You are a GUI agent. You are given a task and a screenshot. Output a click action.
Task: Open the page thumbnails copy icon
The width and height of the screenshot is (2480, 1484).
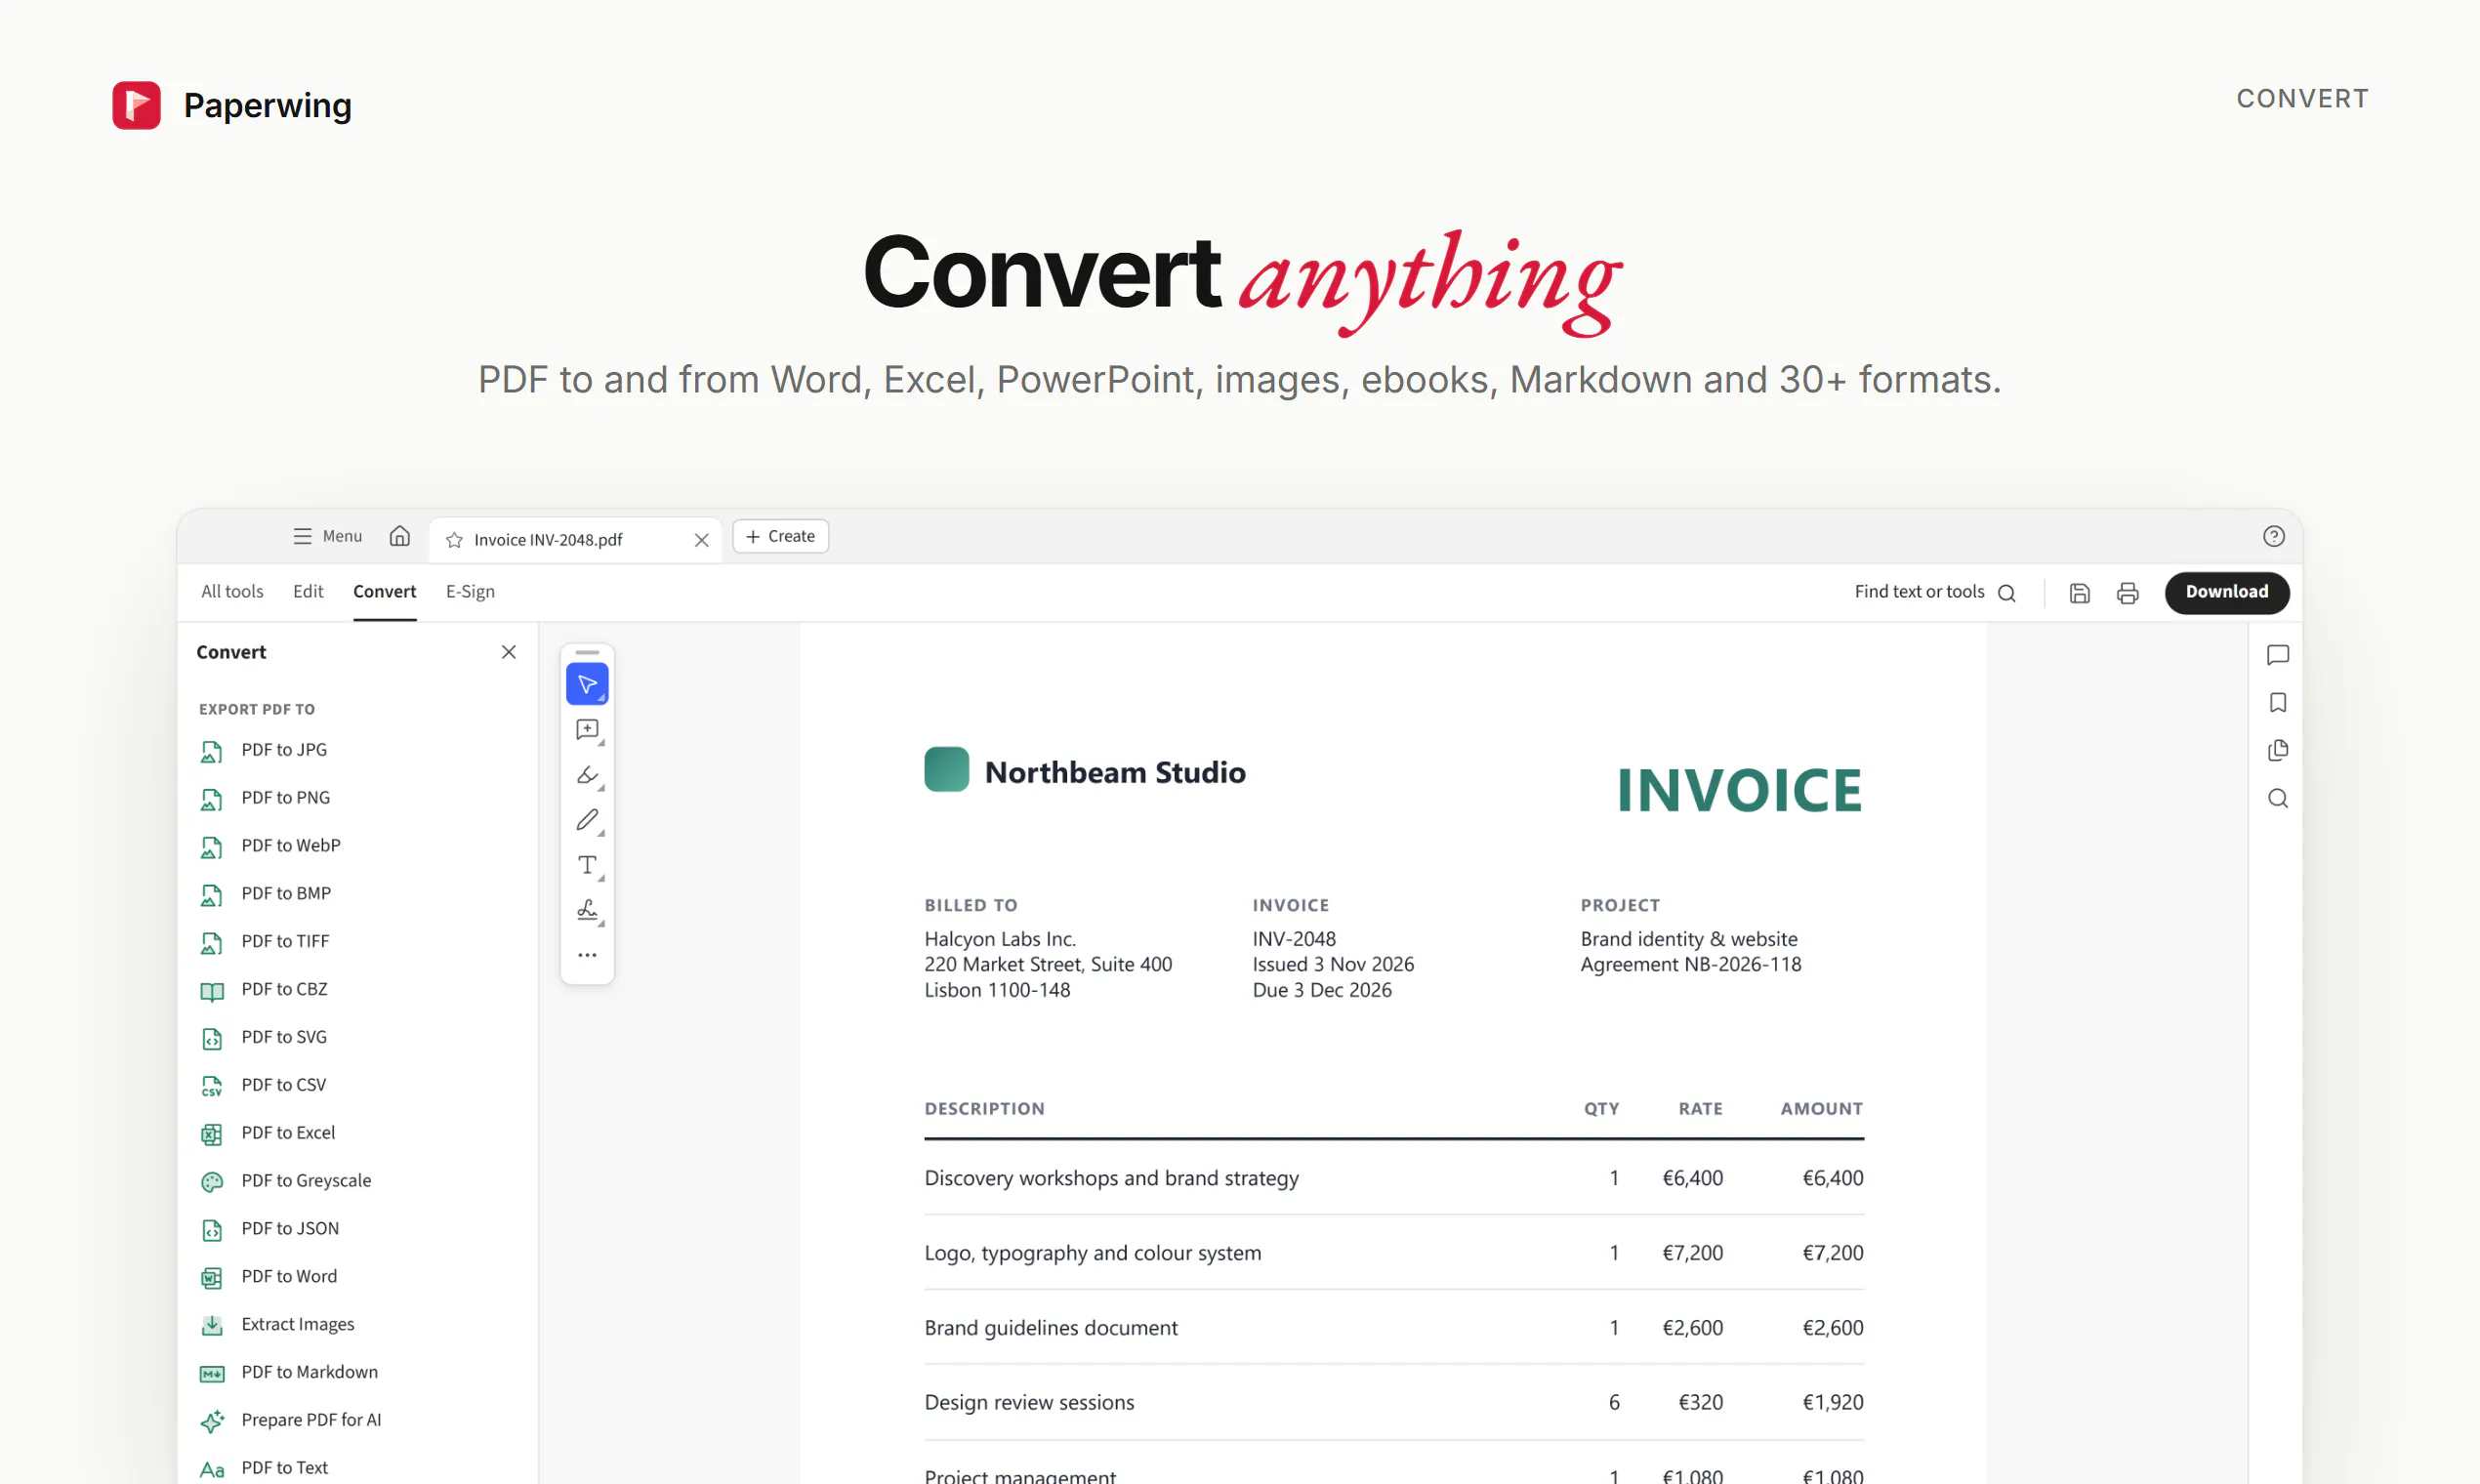[2277, 751]
